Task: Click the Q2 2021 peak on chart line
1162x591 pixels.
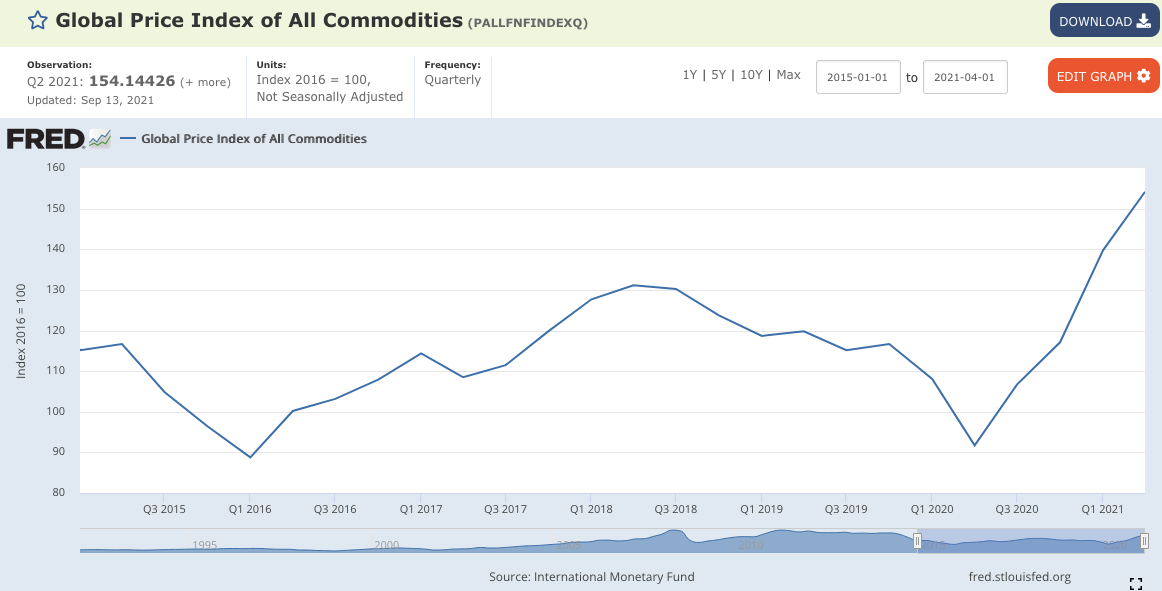Action: pos(1144,192)
